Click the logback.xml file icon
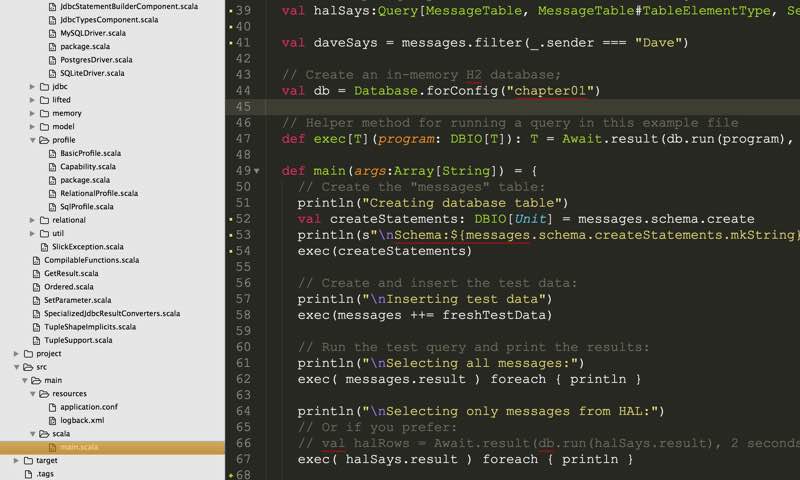The height and width of the screenshot is (480, 800). [x=52, y=421]
